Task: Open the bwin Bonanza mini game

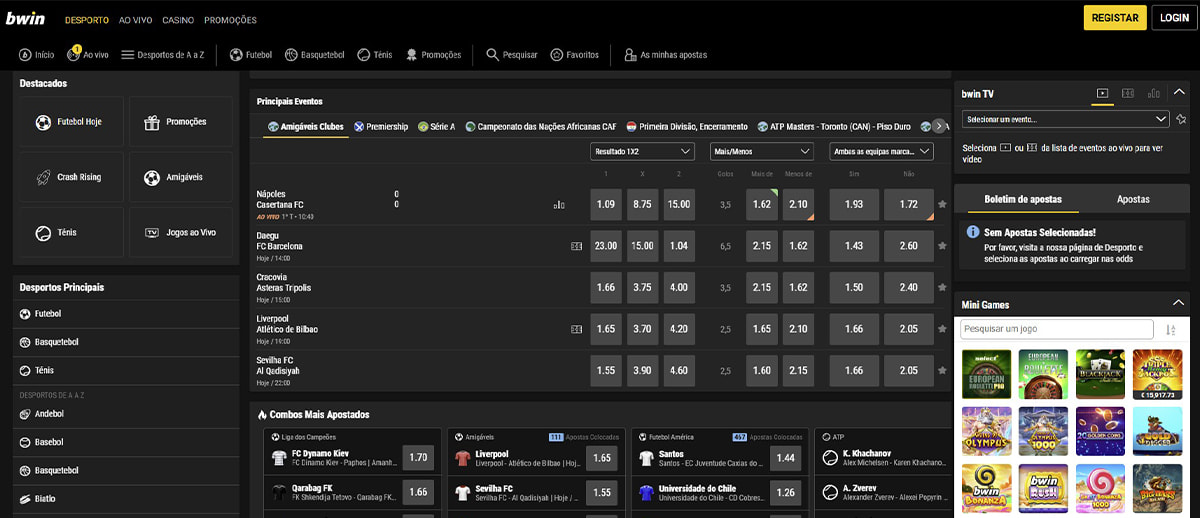Action: click(x=985, y=488)
